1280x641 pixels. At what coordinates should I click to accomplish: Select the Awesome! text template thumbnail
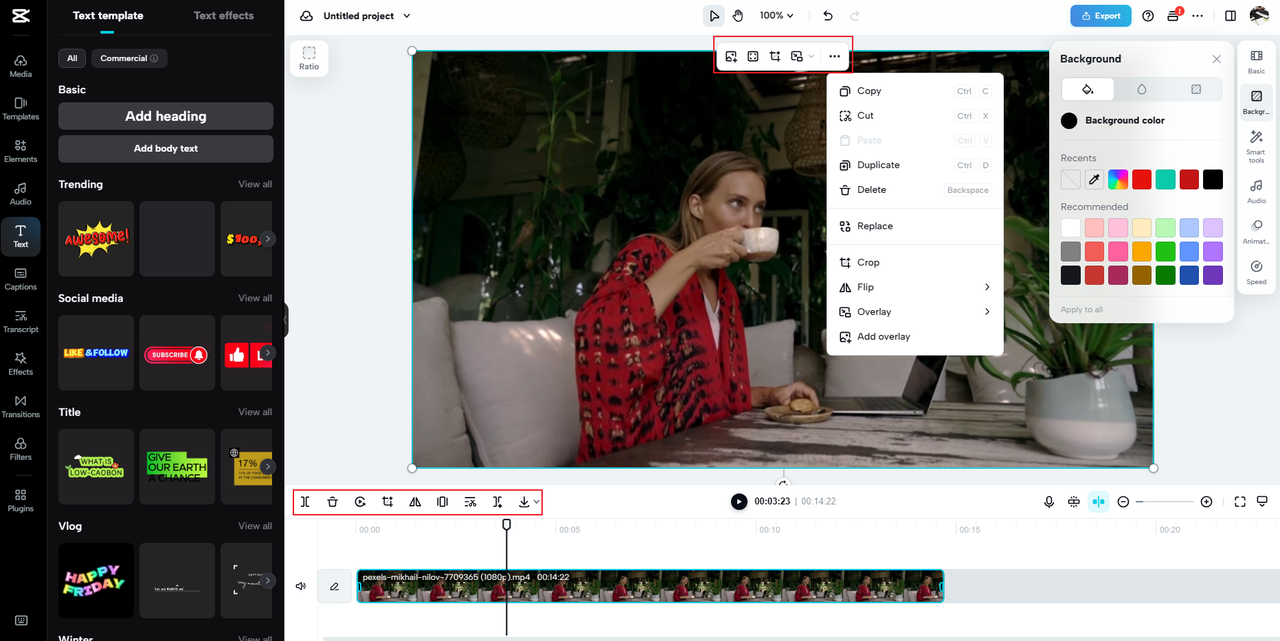tap(96, 239)
